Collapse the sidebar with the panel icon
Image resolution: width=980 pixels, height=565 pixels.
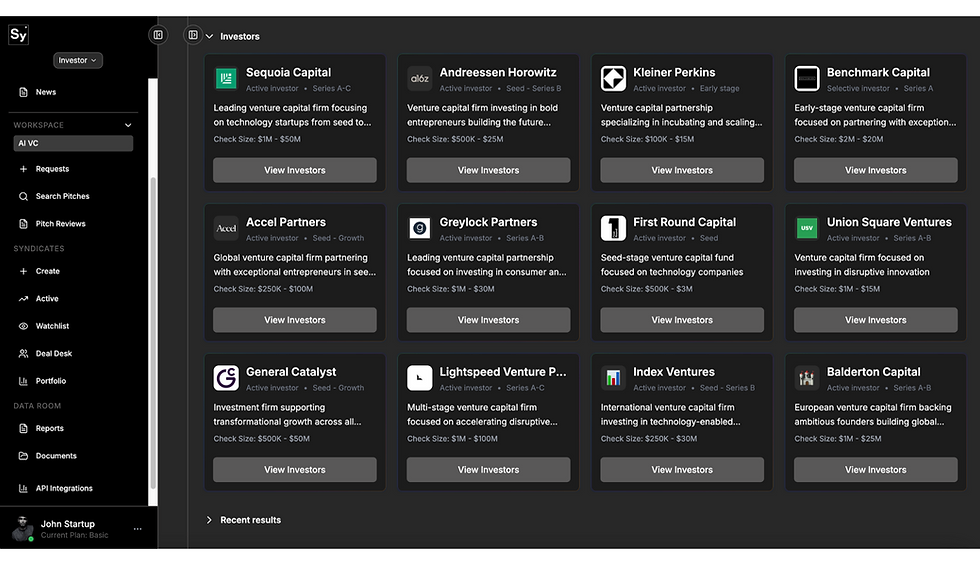pyautogui.click(x=158, y=35)
